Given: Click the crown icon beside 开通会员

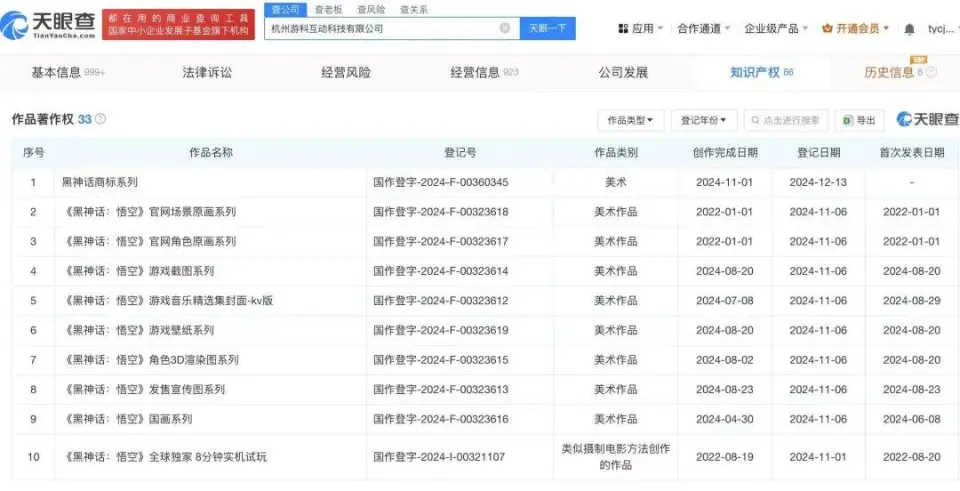Looking at the screenshot, I should pos(826,29).
